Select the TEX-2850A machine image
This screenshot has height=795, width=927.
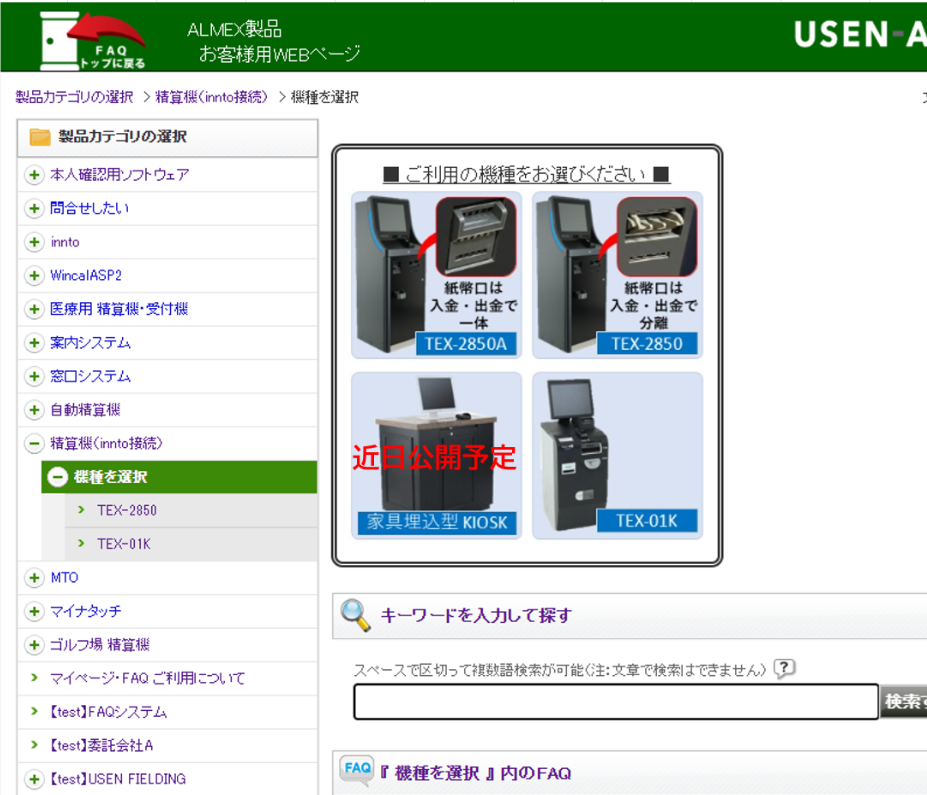coord(436,275)
